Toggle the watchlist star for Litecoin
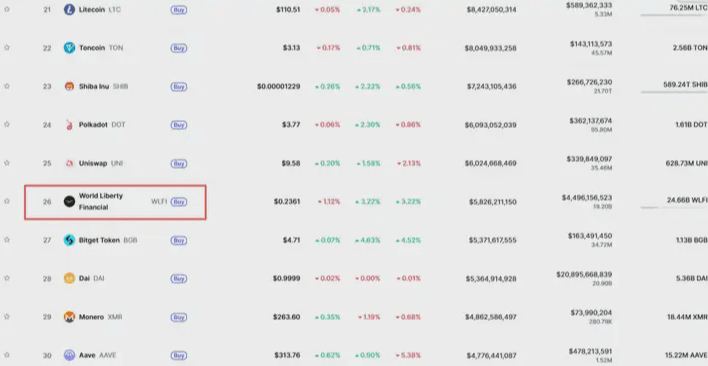Screen dimensions: 708x366 pos(7,9)
